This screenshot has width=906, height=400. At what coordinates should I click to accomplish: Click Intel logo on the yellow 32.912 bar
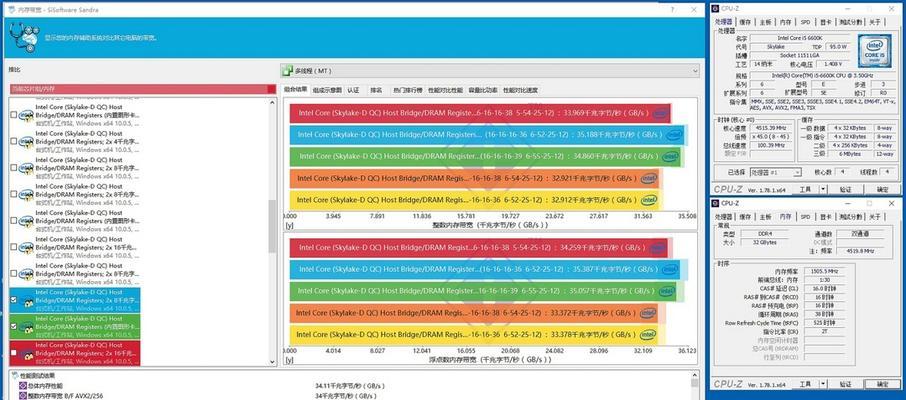(649, 199)
